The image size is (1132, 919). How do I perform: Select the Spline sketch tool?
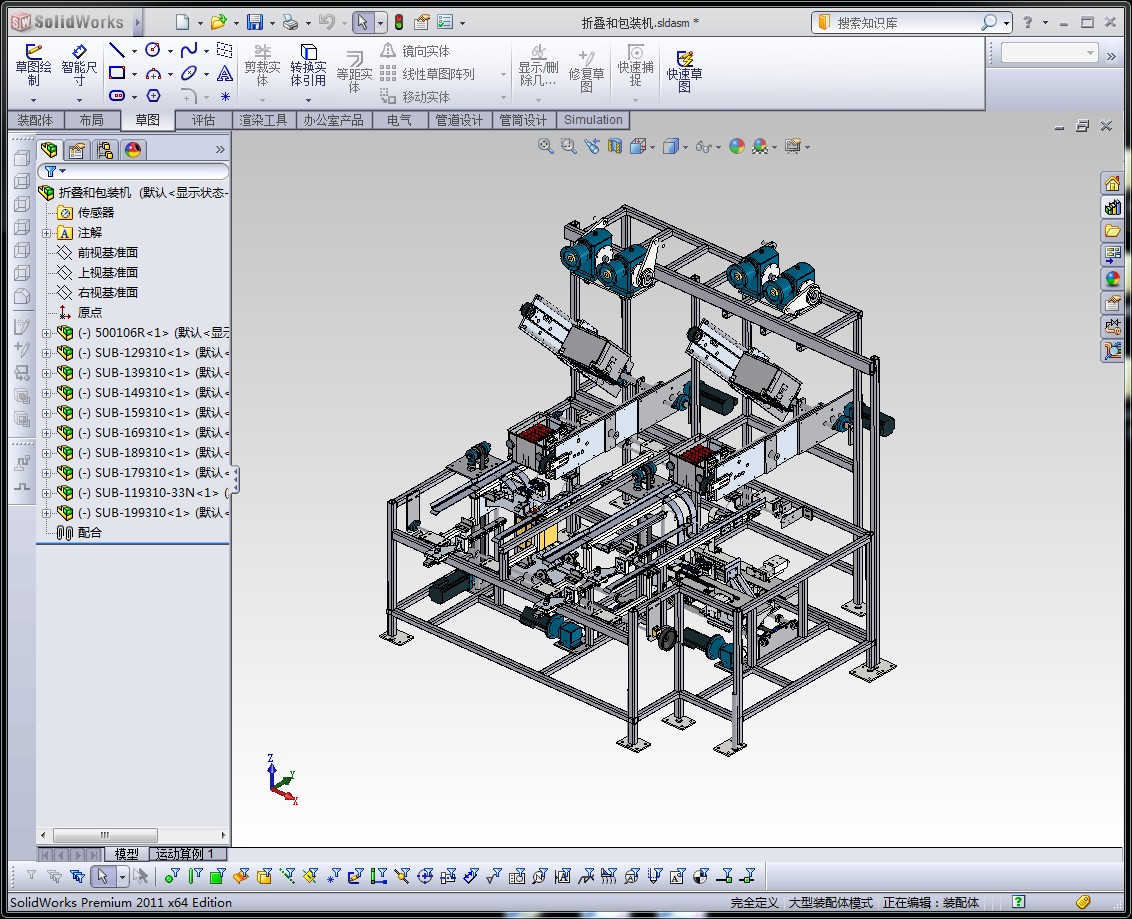tap(188, 50)
